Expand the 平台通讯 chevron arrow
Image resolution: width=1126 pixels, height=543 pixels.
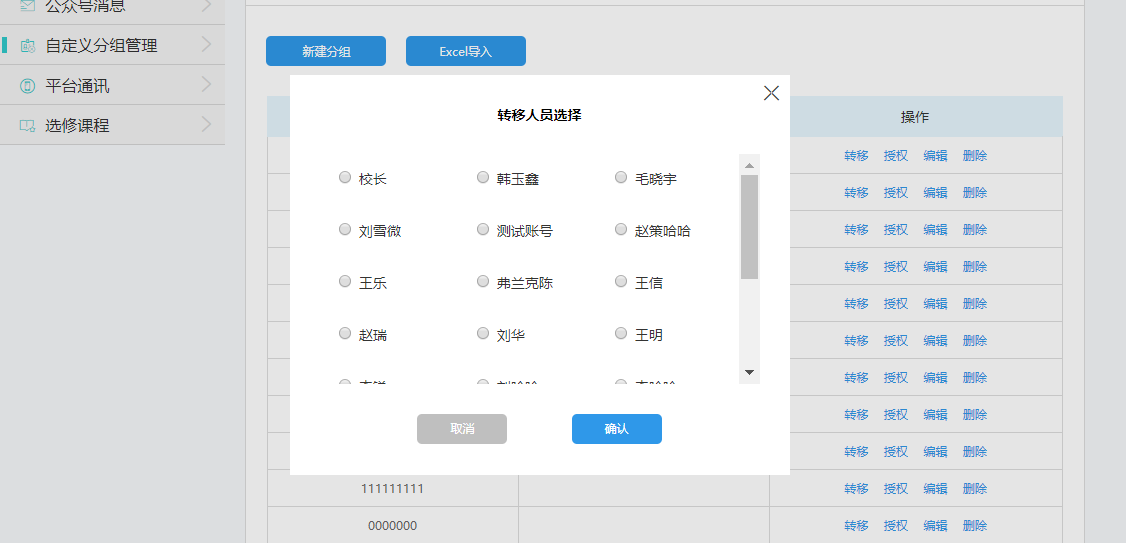[x=206, y=85]
